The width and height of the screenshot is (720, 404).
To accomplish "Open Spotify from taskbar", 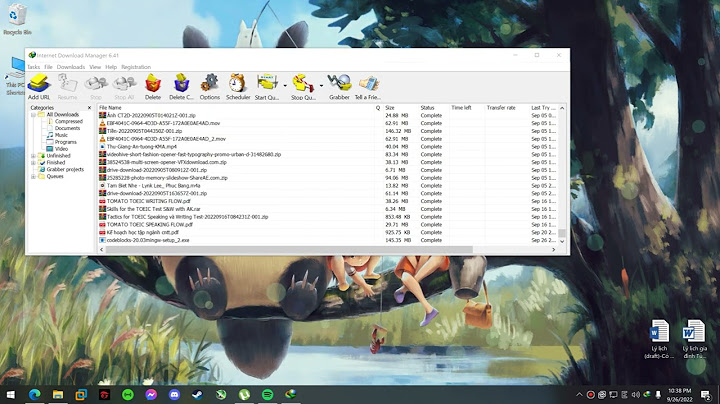I will pyautogui.click(x=267, y=394).
